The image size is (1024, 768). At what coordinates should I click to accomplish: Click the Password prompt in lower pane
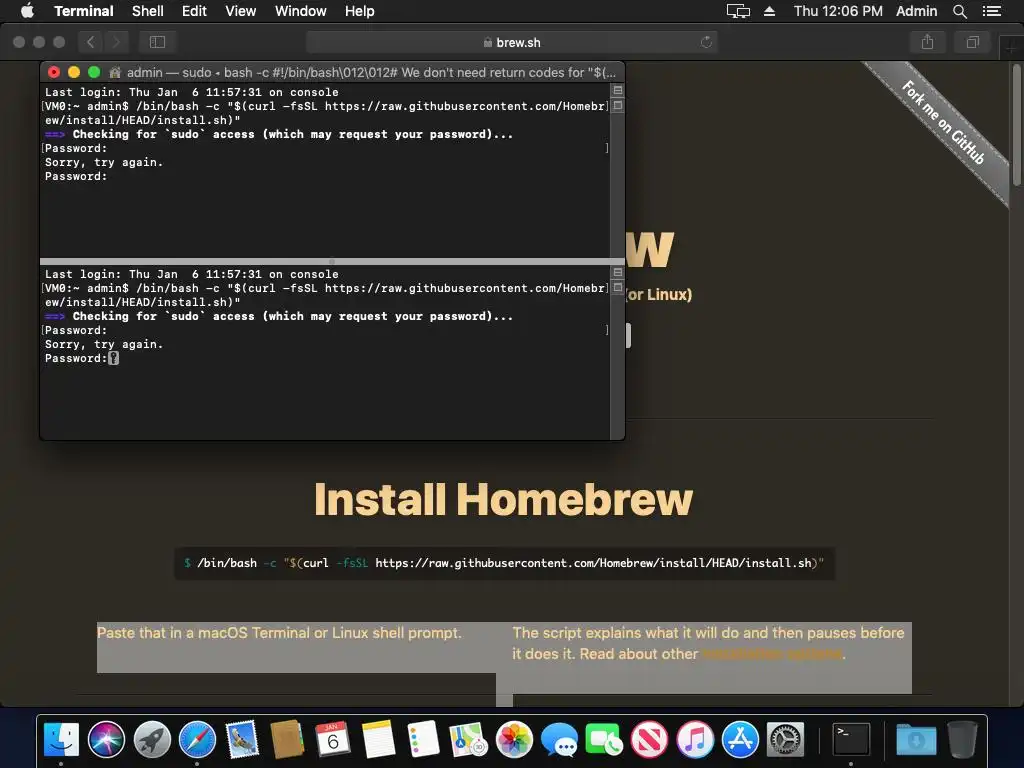pos(76,358)
